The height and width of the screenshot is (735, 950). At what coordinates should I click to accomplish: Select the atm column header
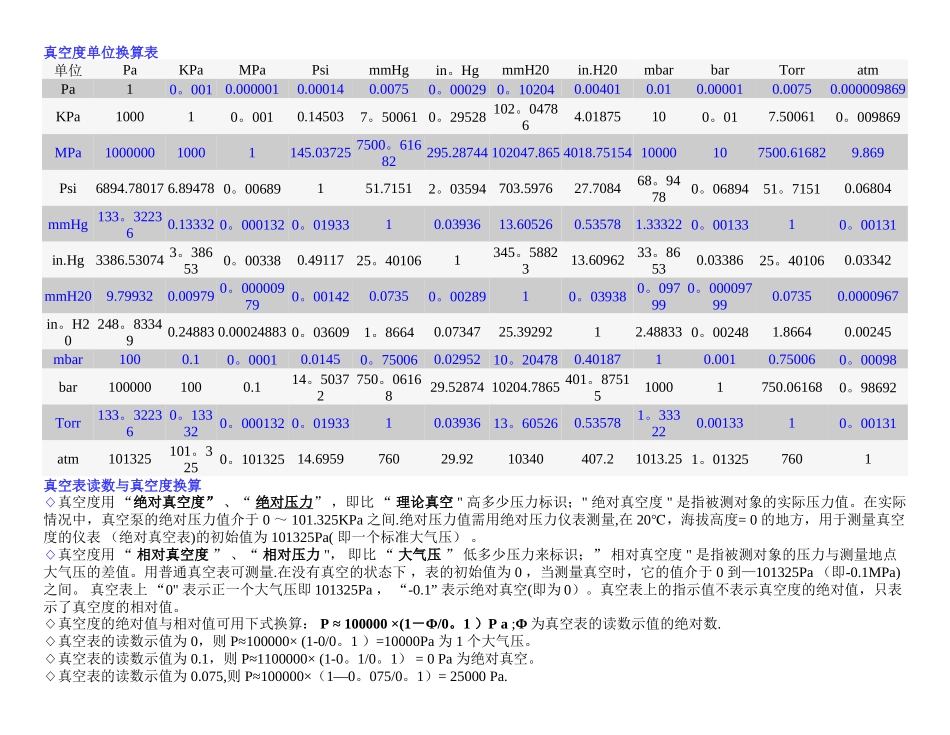coord(868,70)
